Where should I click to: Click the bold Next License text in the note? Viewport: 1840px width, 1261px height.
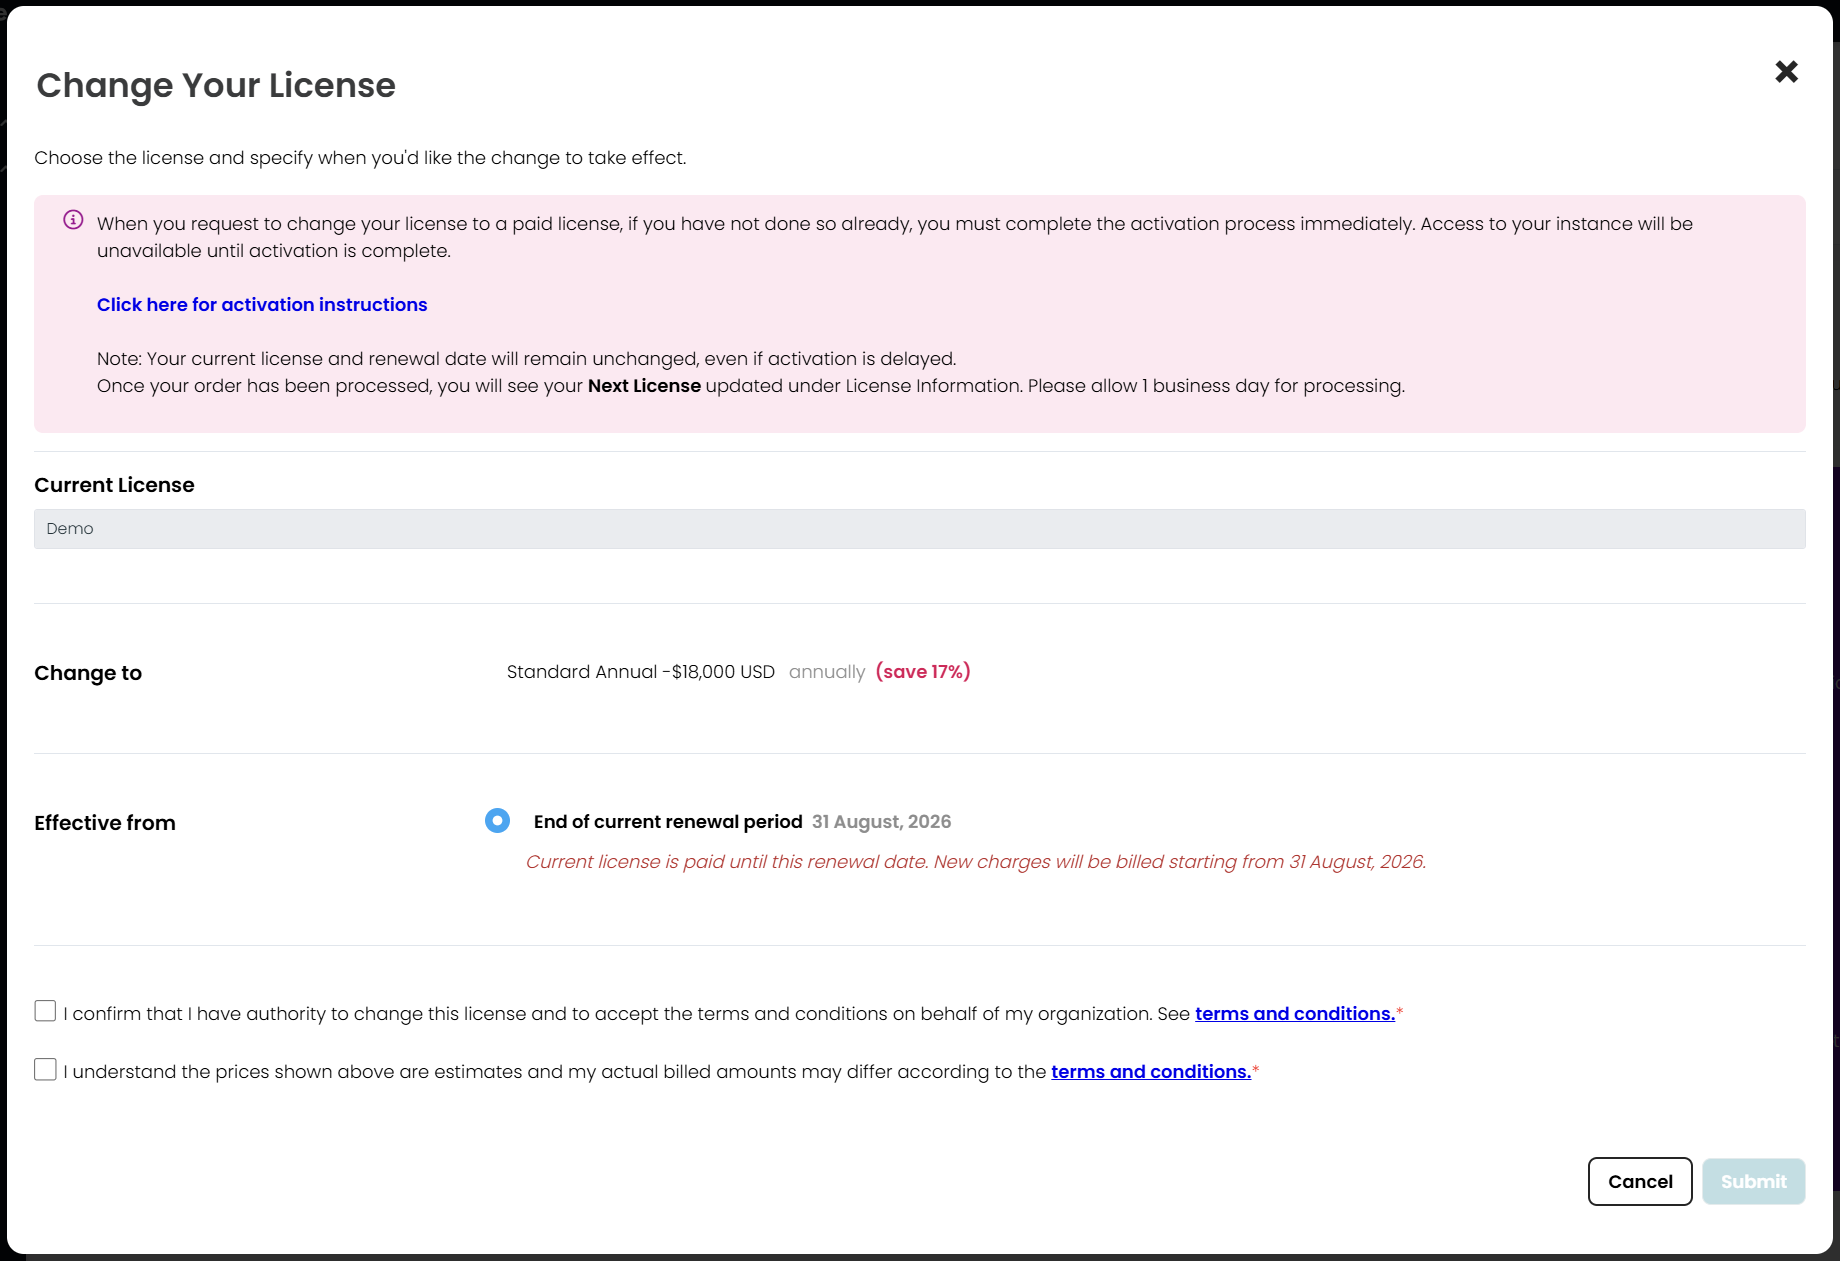pyautogui.click(x=644, y=385)
